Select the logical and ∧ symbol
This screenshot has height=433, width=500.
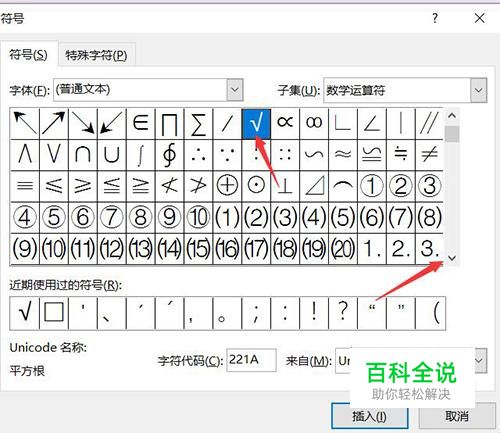25,155
